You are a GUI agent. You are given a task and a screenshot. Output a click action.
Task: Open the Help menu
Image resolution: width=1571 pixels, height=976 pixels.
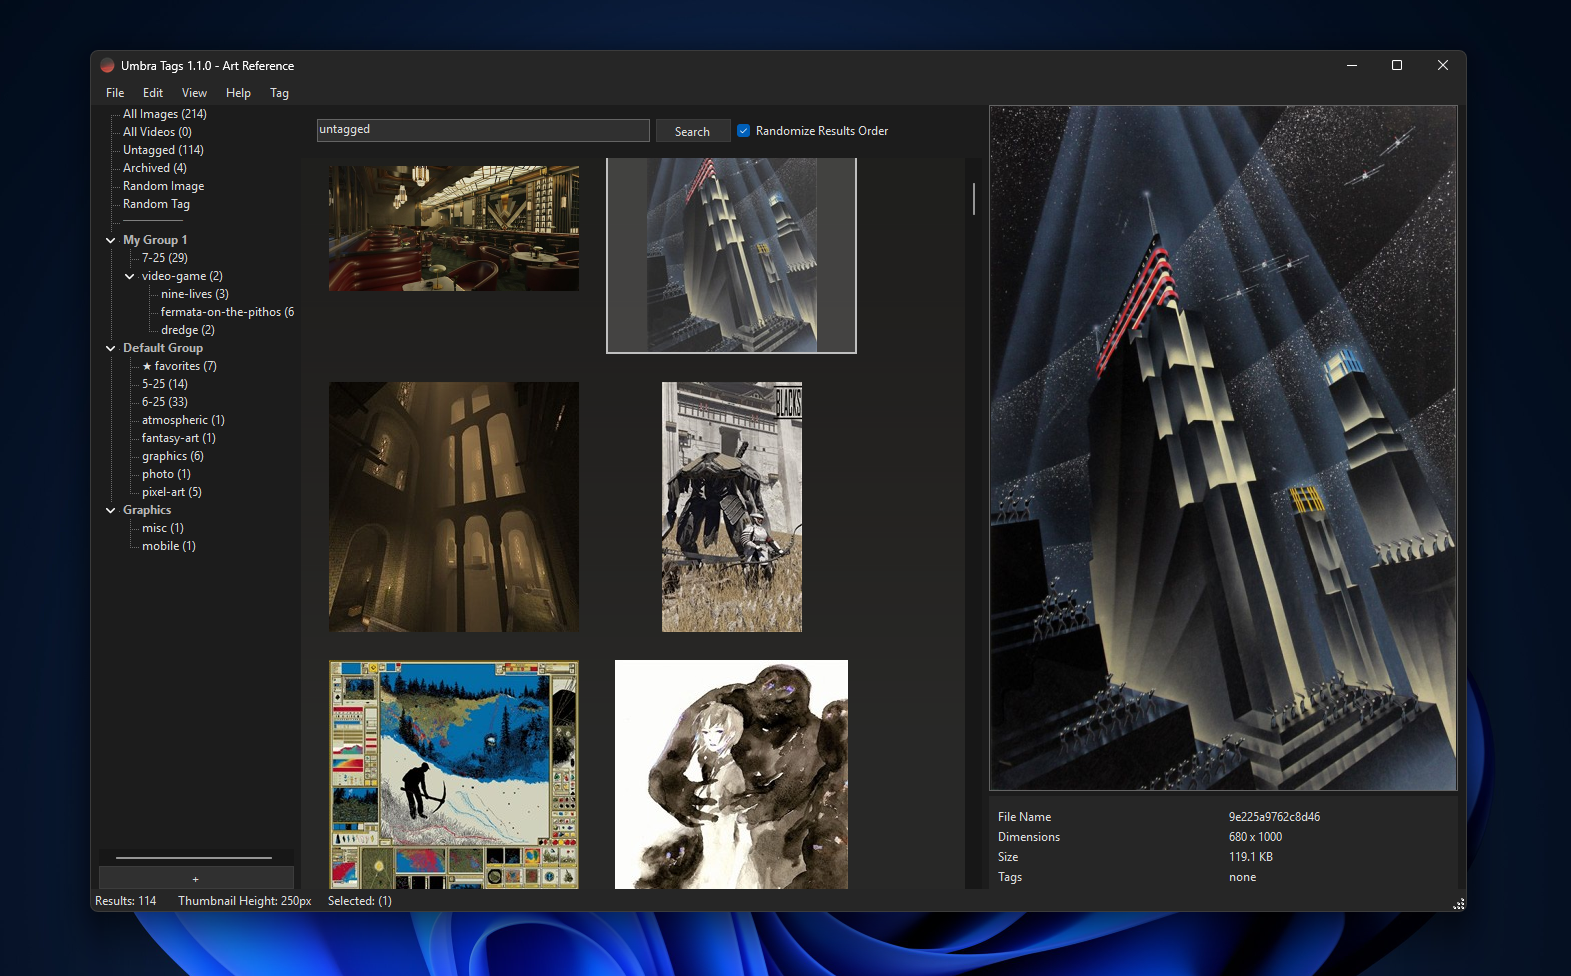(238, 93)
